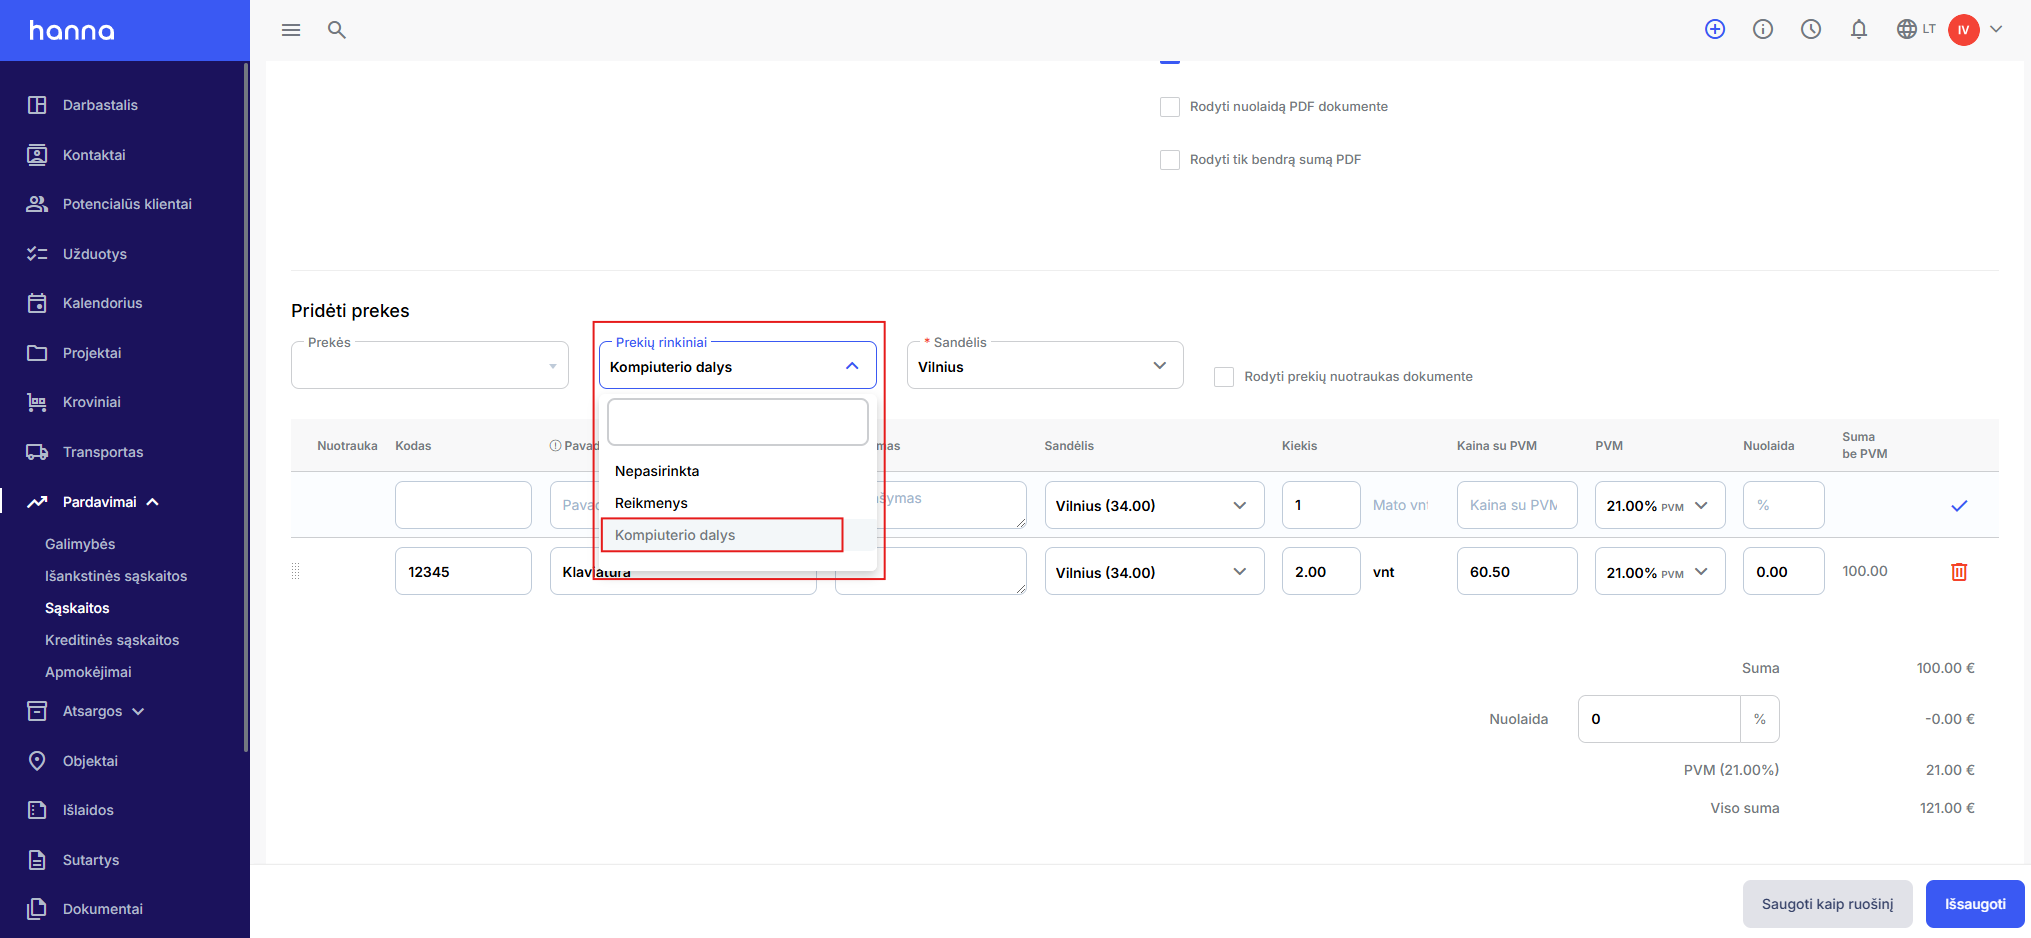Open PVM dropdown in the 12345 row

[1660, 572]
